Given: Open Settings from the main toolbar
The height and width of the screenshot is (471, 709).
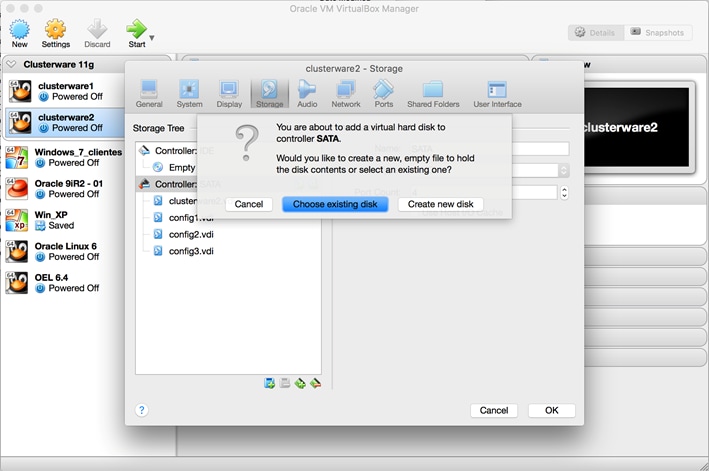Looking at the screenshot, I should 56,33.
